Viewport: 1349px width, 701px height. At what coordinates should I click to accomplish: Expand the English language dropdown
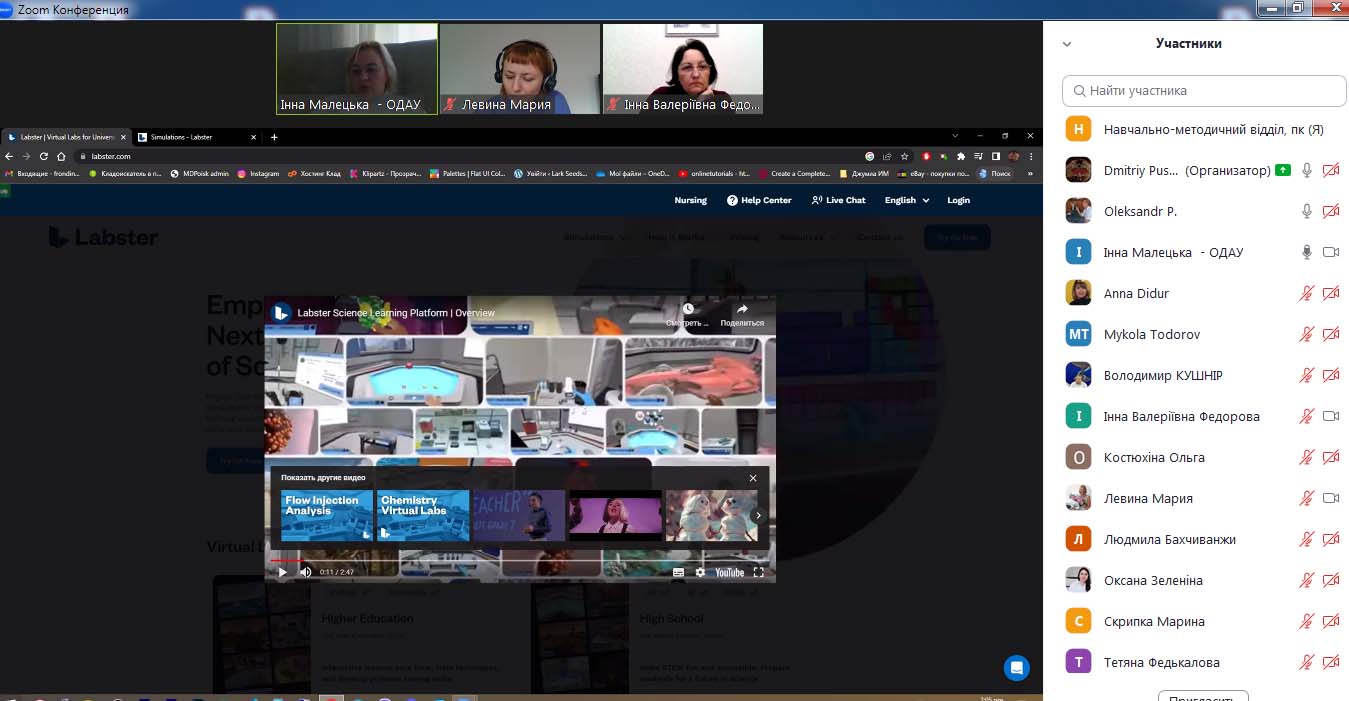906,200
